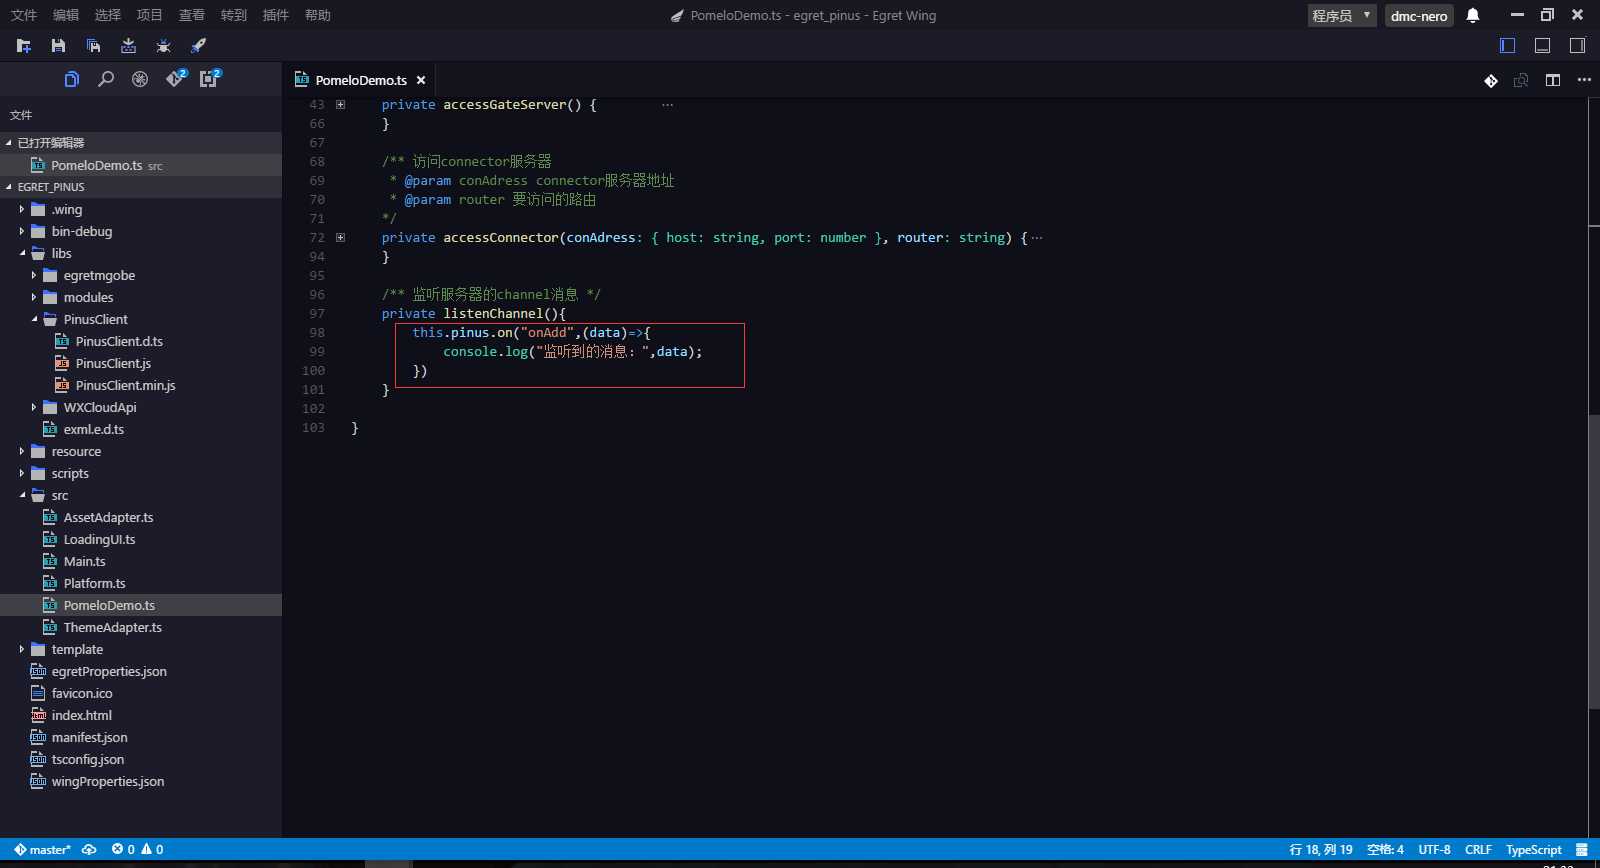Open the 选择 menu
1600x868 pixels.
pyautogui.click(x=107, y=15)
